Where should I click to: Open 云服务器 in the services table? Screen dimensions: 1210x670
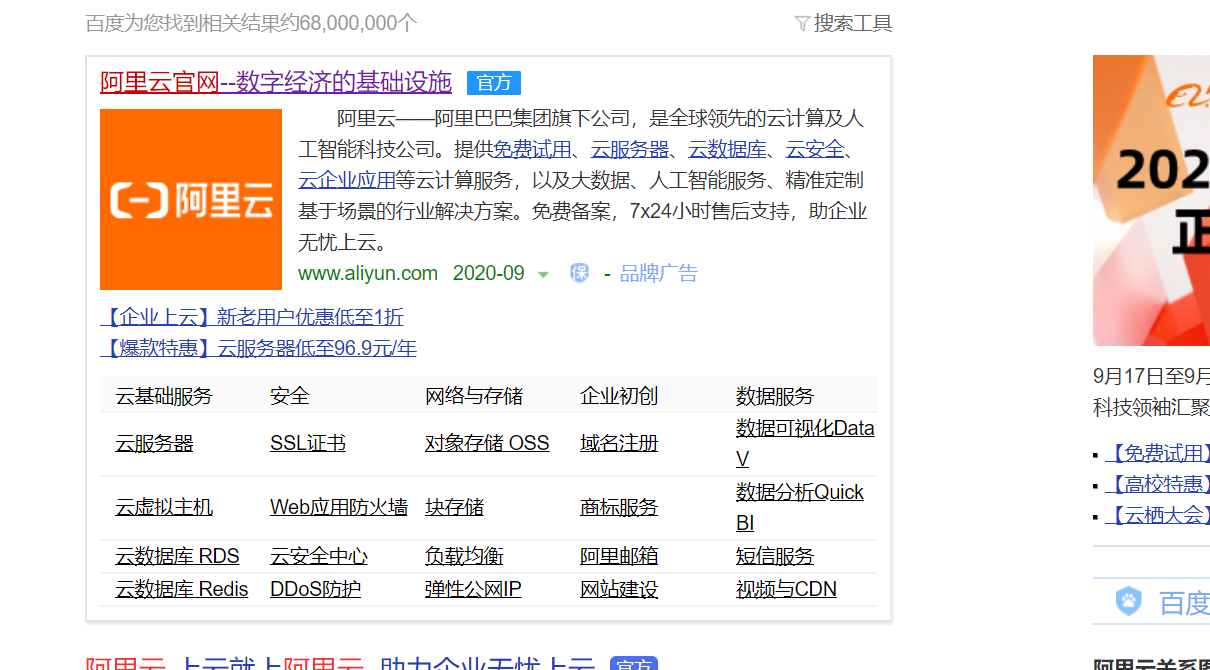pos(154,443)
